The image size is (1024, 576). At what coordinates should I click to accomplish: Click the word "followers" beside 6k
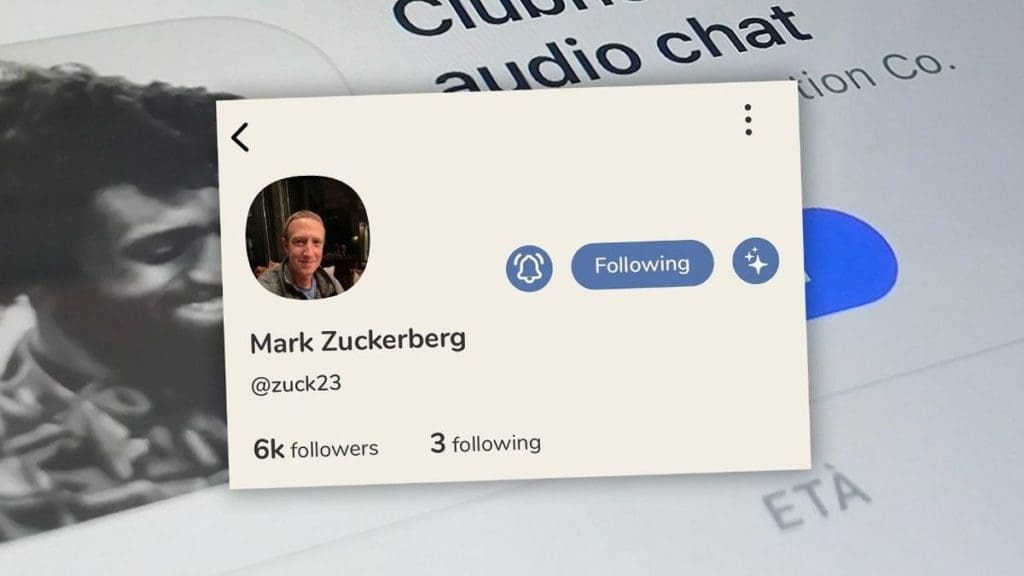(x=334, y=449)
